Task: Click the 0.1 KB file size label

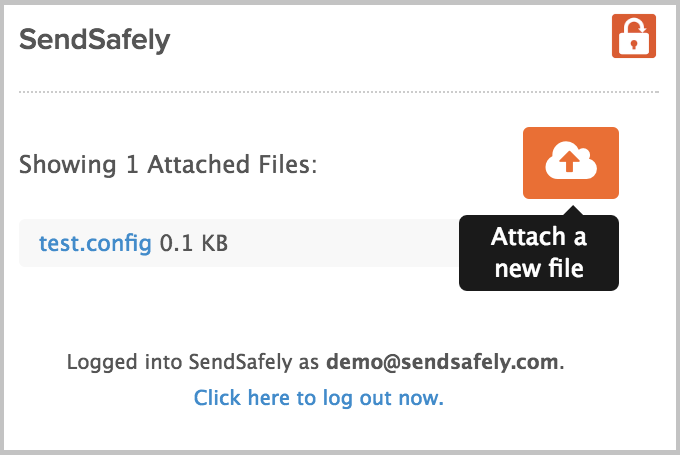Action: [x=194, y=243]
